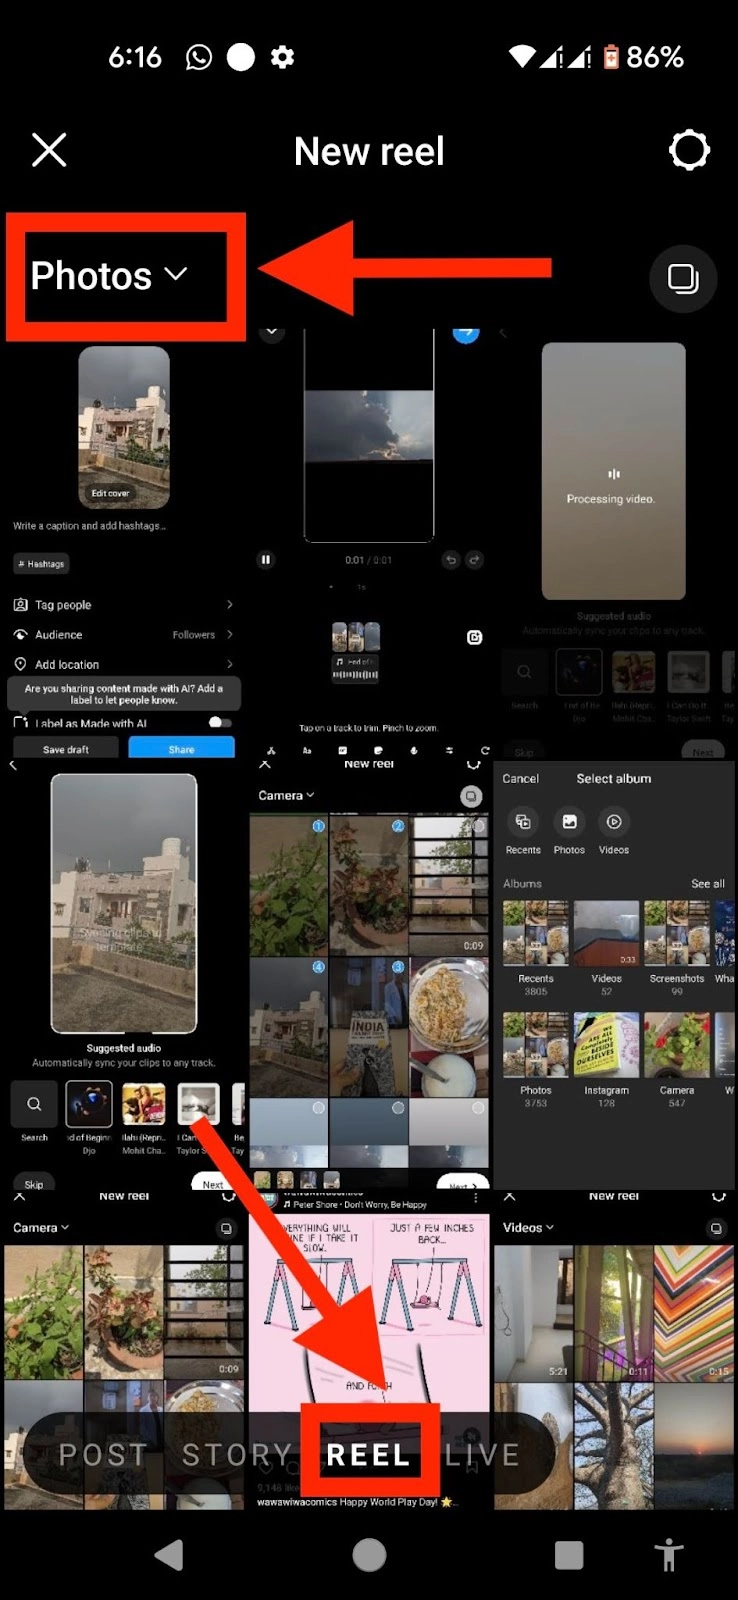Tap settings gear icon in status bar
The width and height of the screenshot is (738, 1600).
(283, 57)
